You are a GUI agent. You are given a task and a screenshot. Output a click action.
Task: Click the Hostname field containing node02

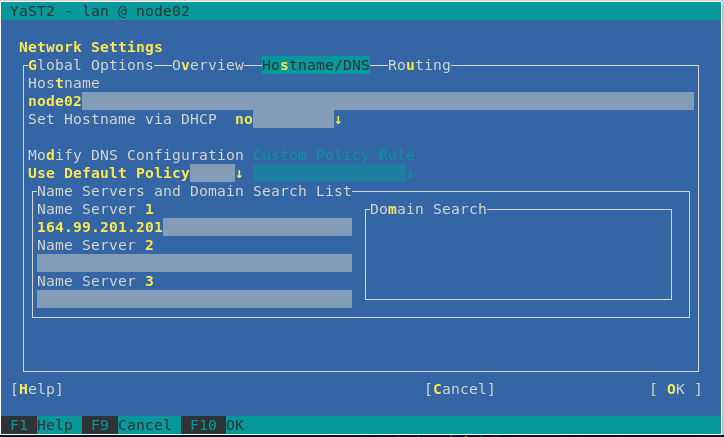361,101
